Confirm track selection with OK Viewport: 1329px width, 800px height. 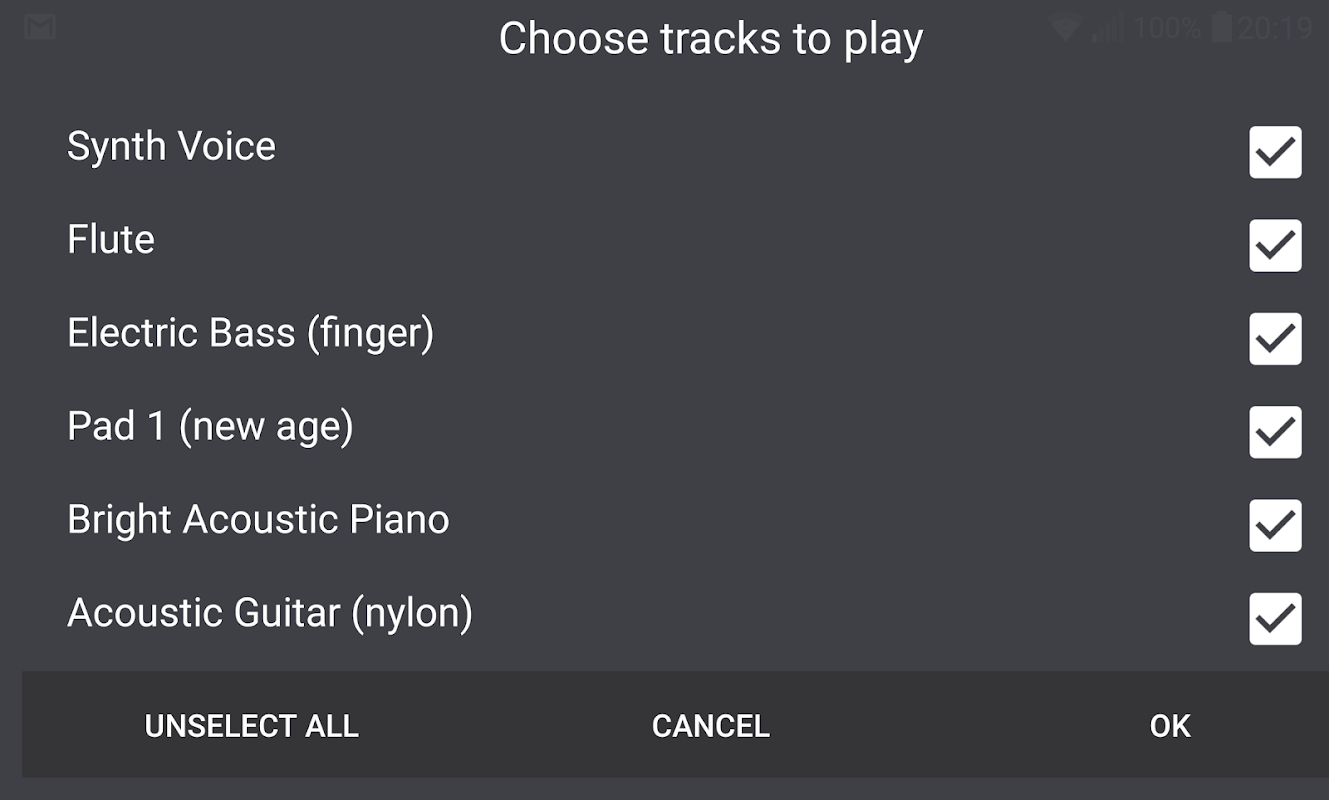pos(1170,725)
